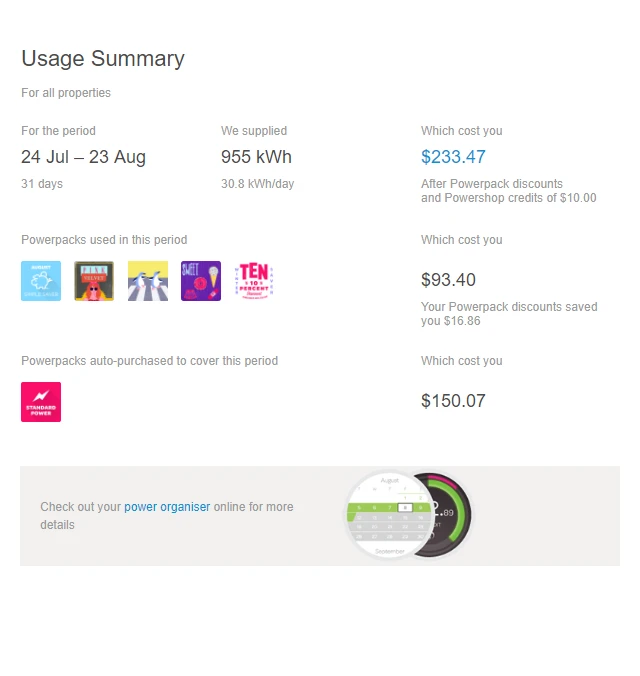This screenshot has width=640, height=676.
Task: Select the 955 kWh supplied value
Action: 256,157
